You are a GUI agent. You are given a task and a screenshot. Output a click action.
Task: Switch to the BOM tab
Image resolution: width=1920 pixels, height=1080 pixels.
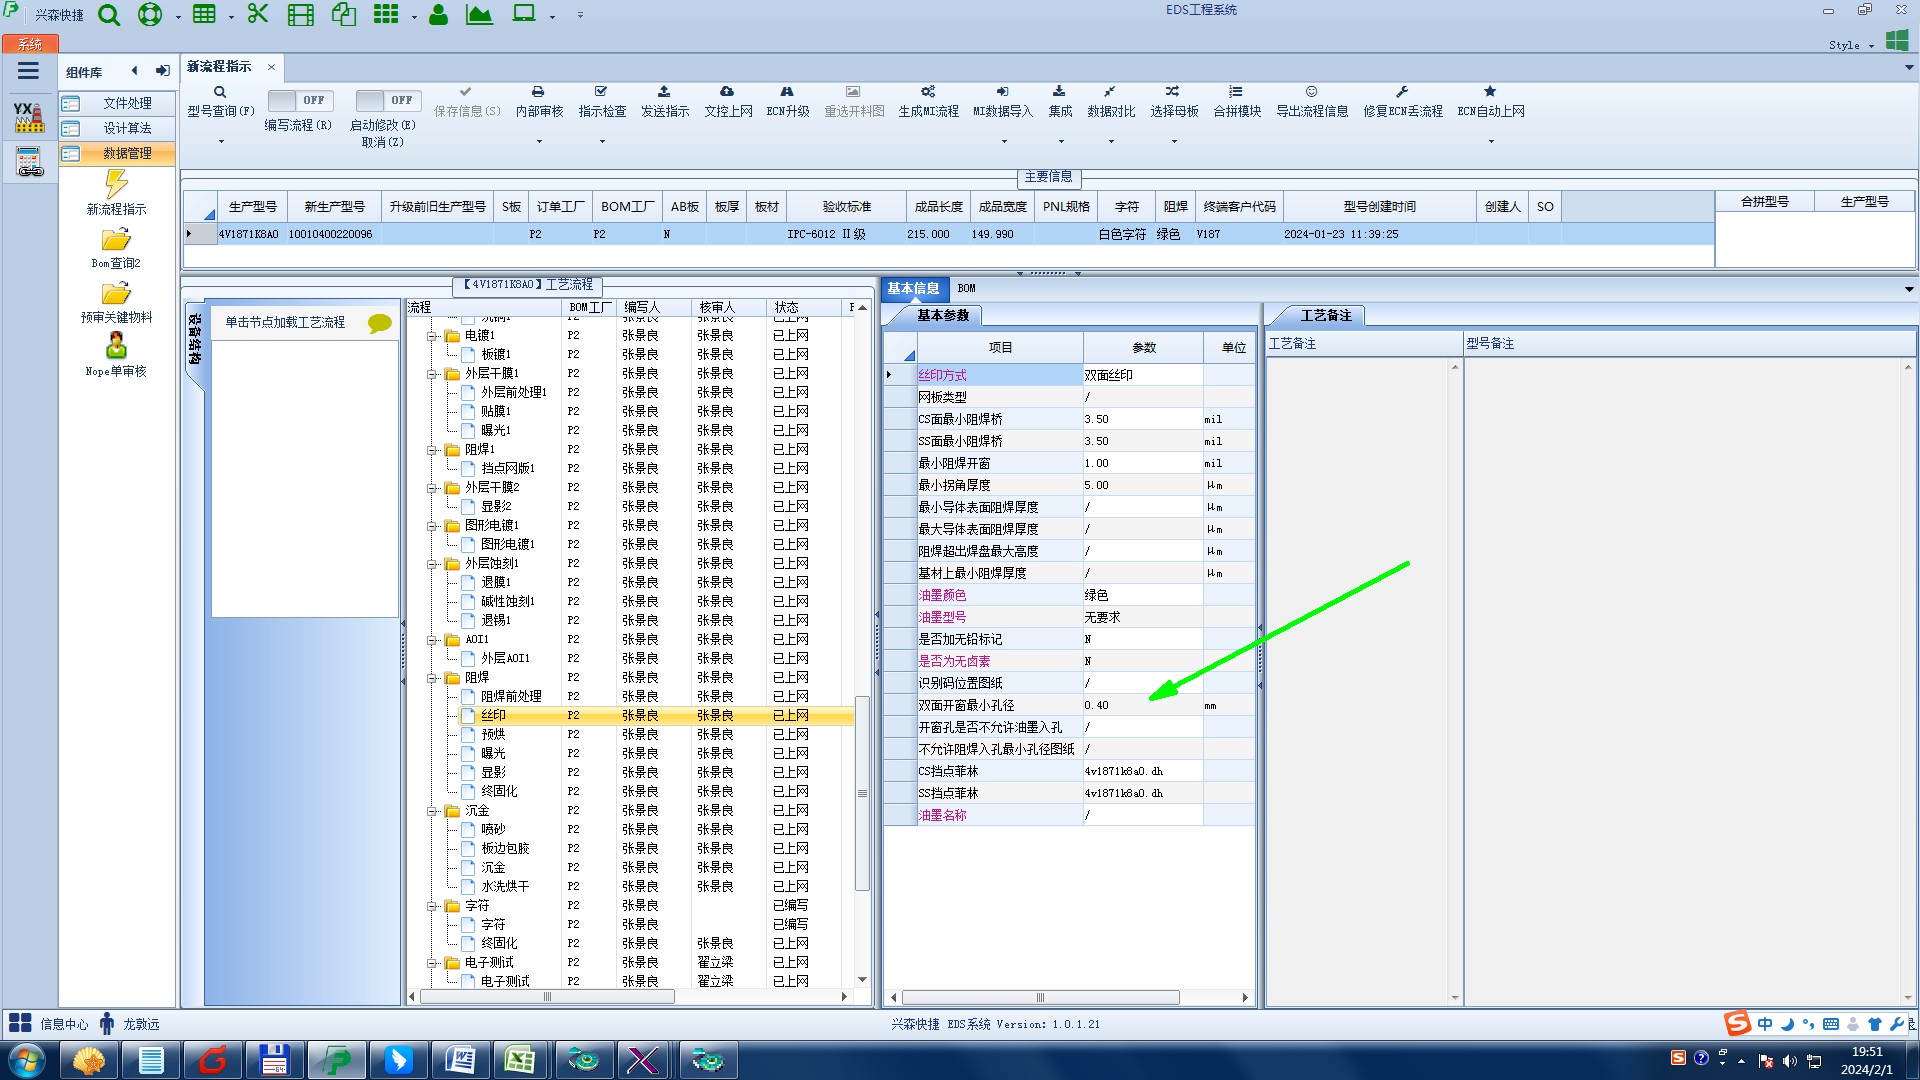tap(966, 289)
